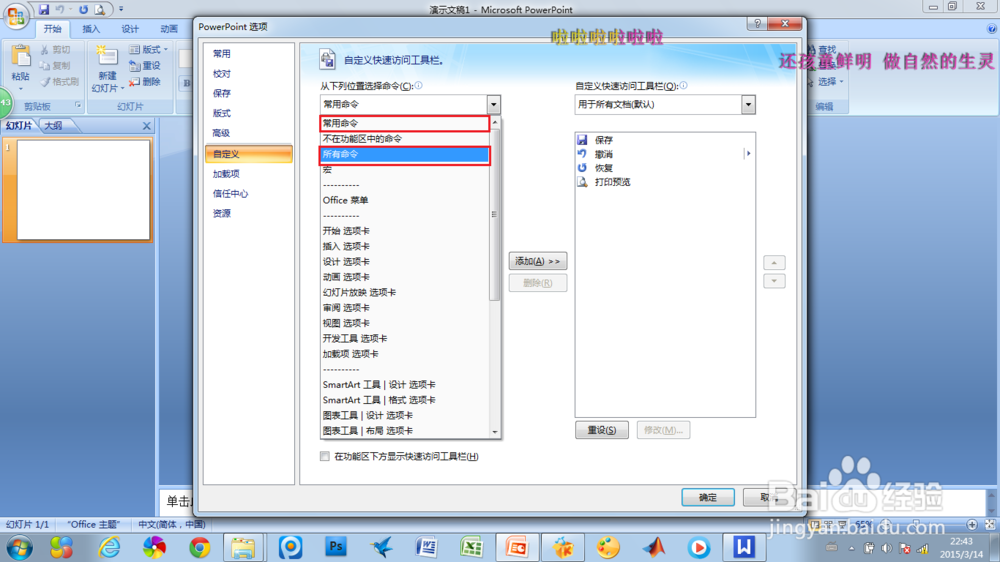Click volume speaker icon in system tray
Viewport: 1000px width, 562px height.
[886, 548]
